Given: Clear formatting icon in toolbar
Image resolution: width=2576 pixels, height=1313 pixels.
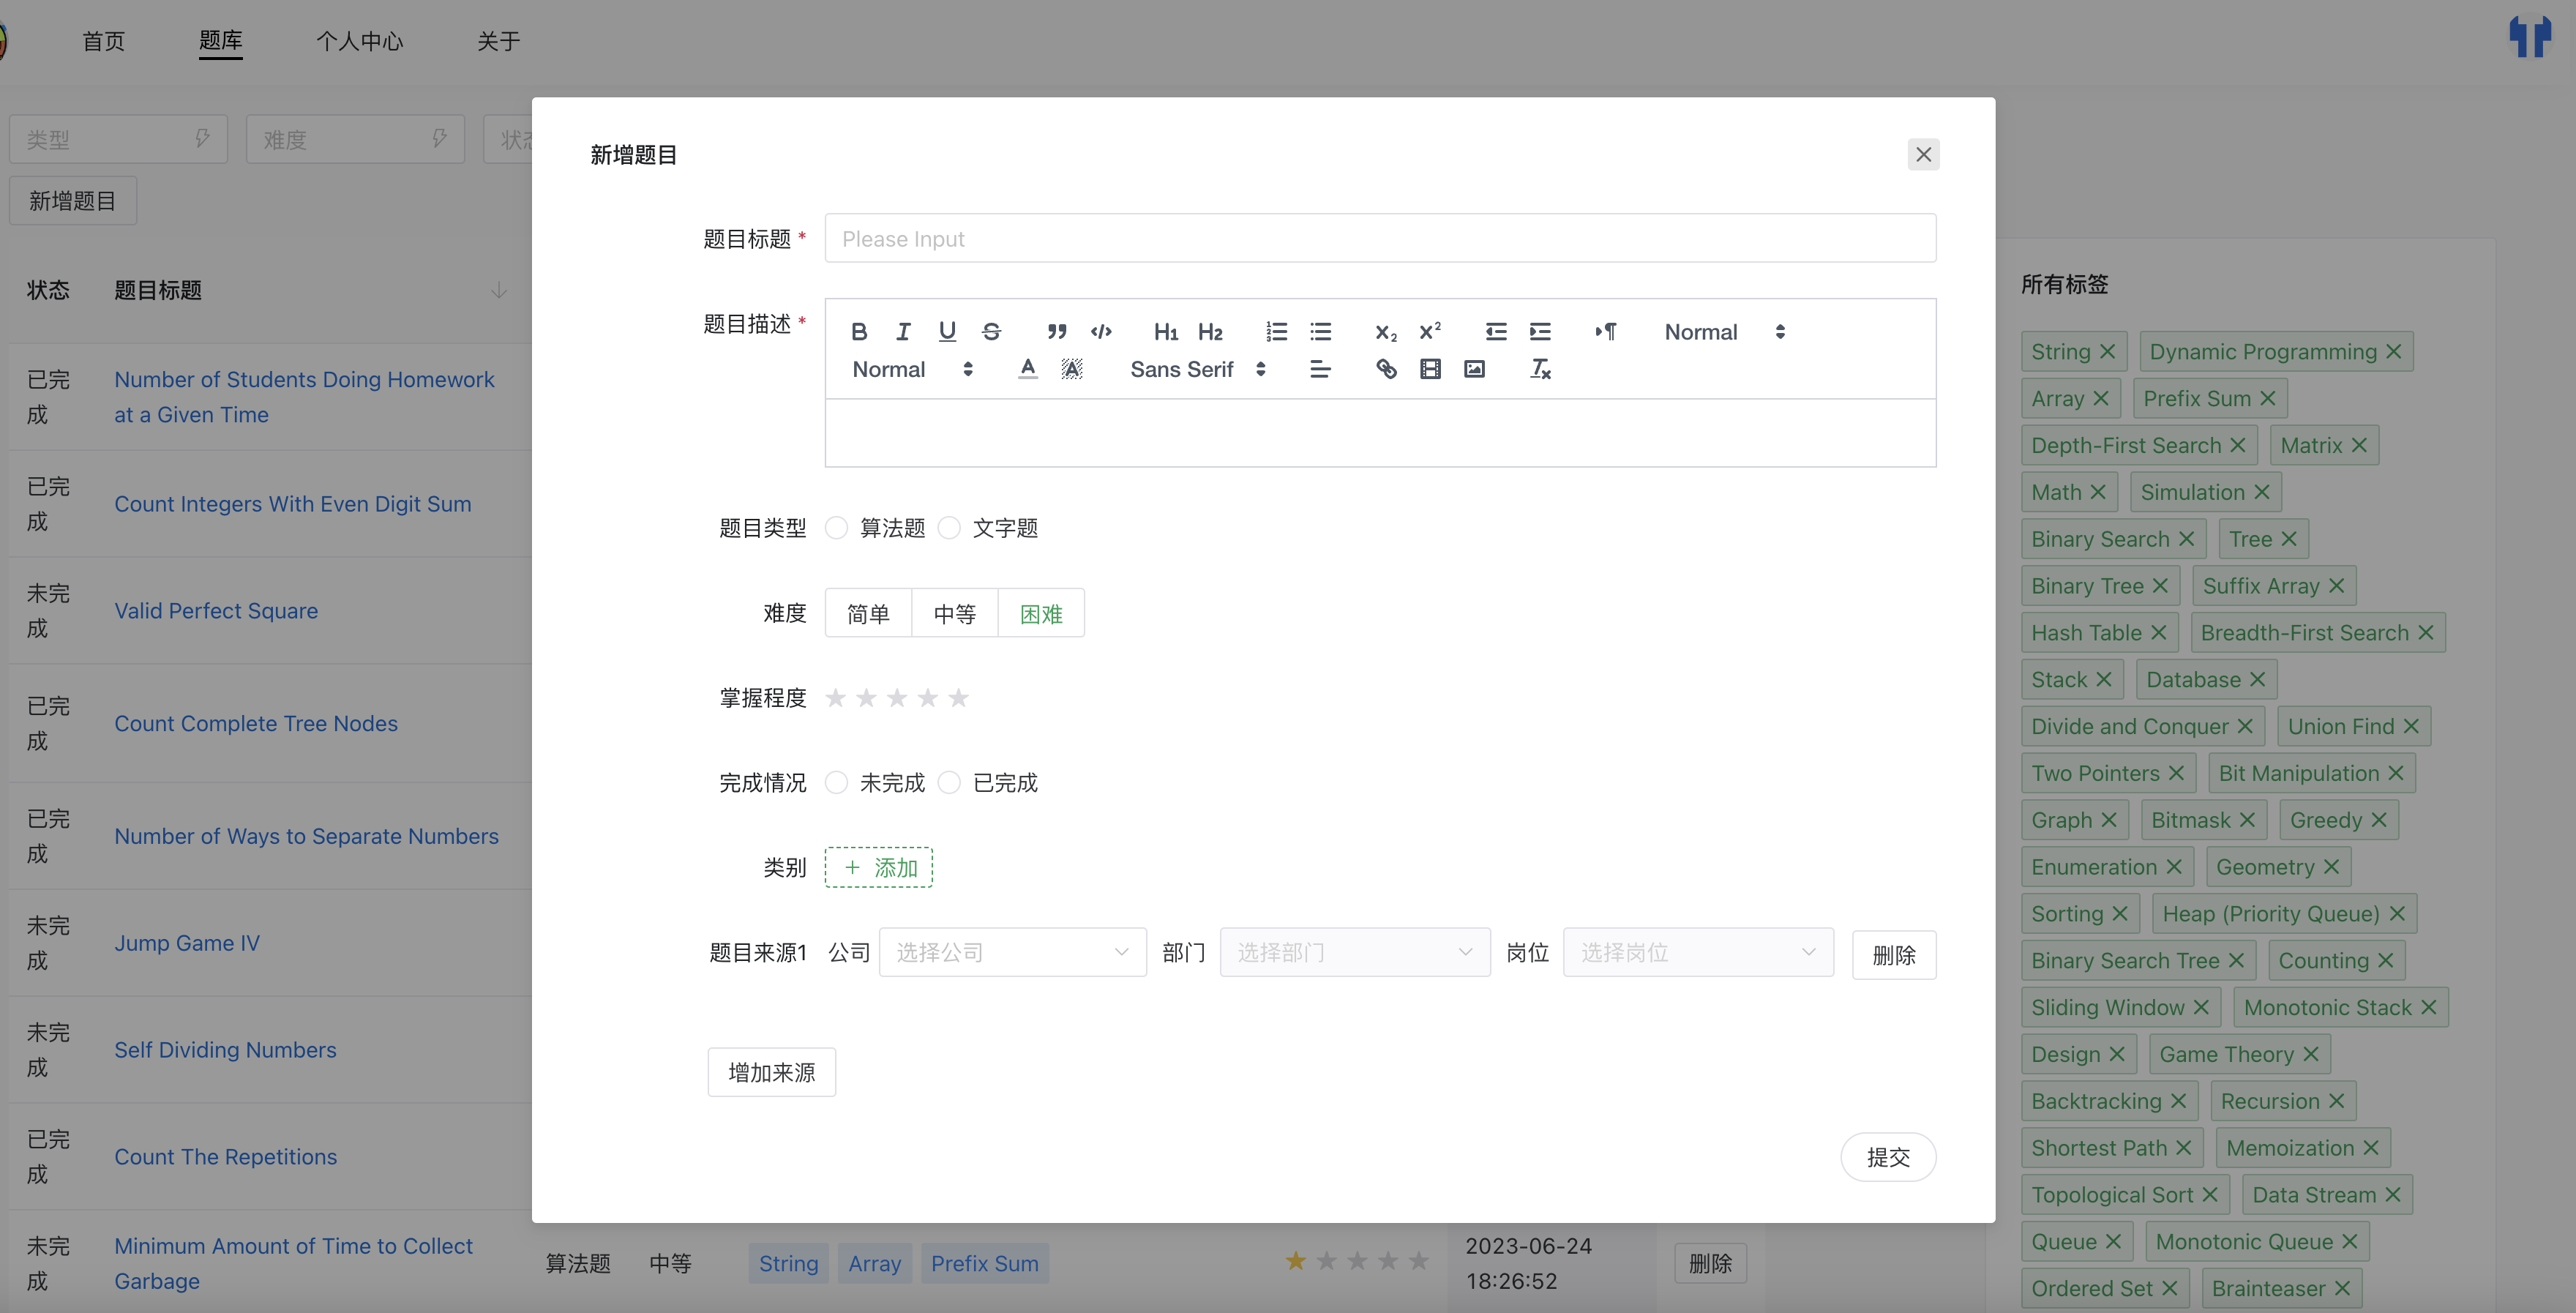Looking at the screenshot, I should [x=1540, y=369].
